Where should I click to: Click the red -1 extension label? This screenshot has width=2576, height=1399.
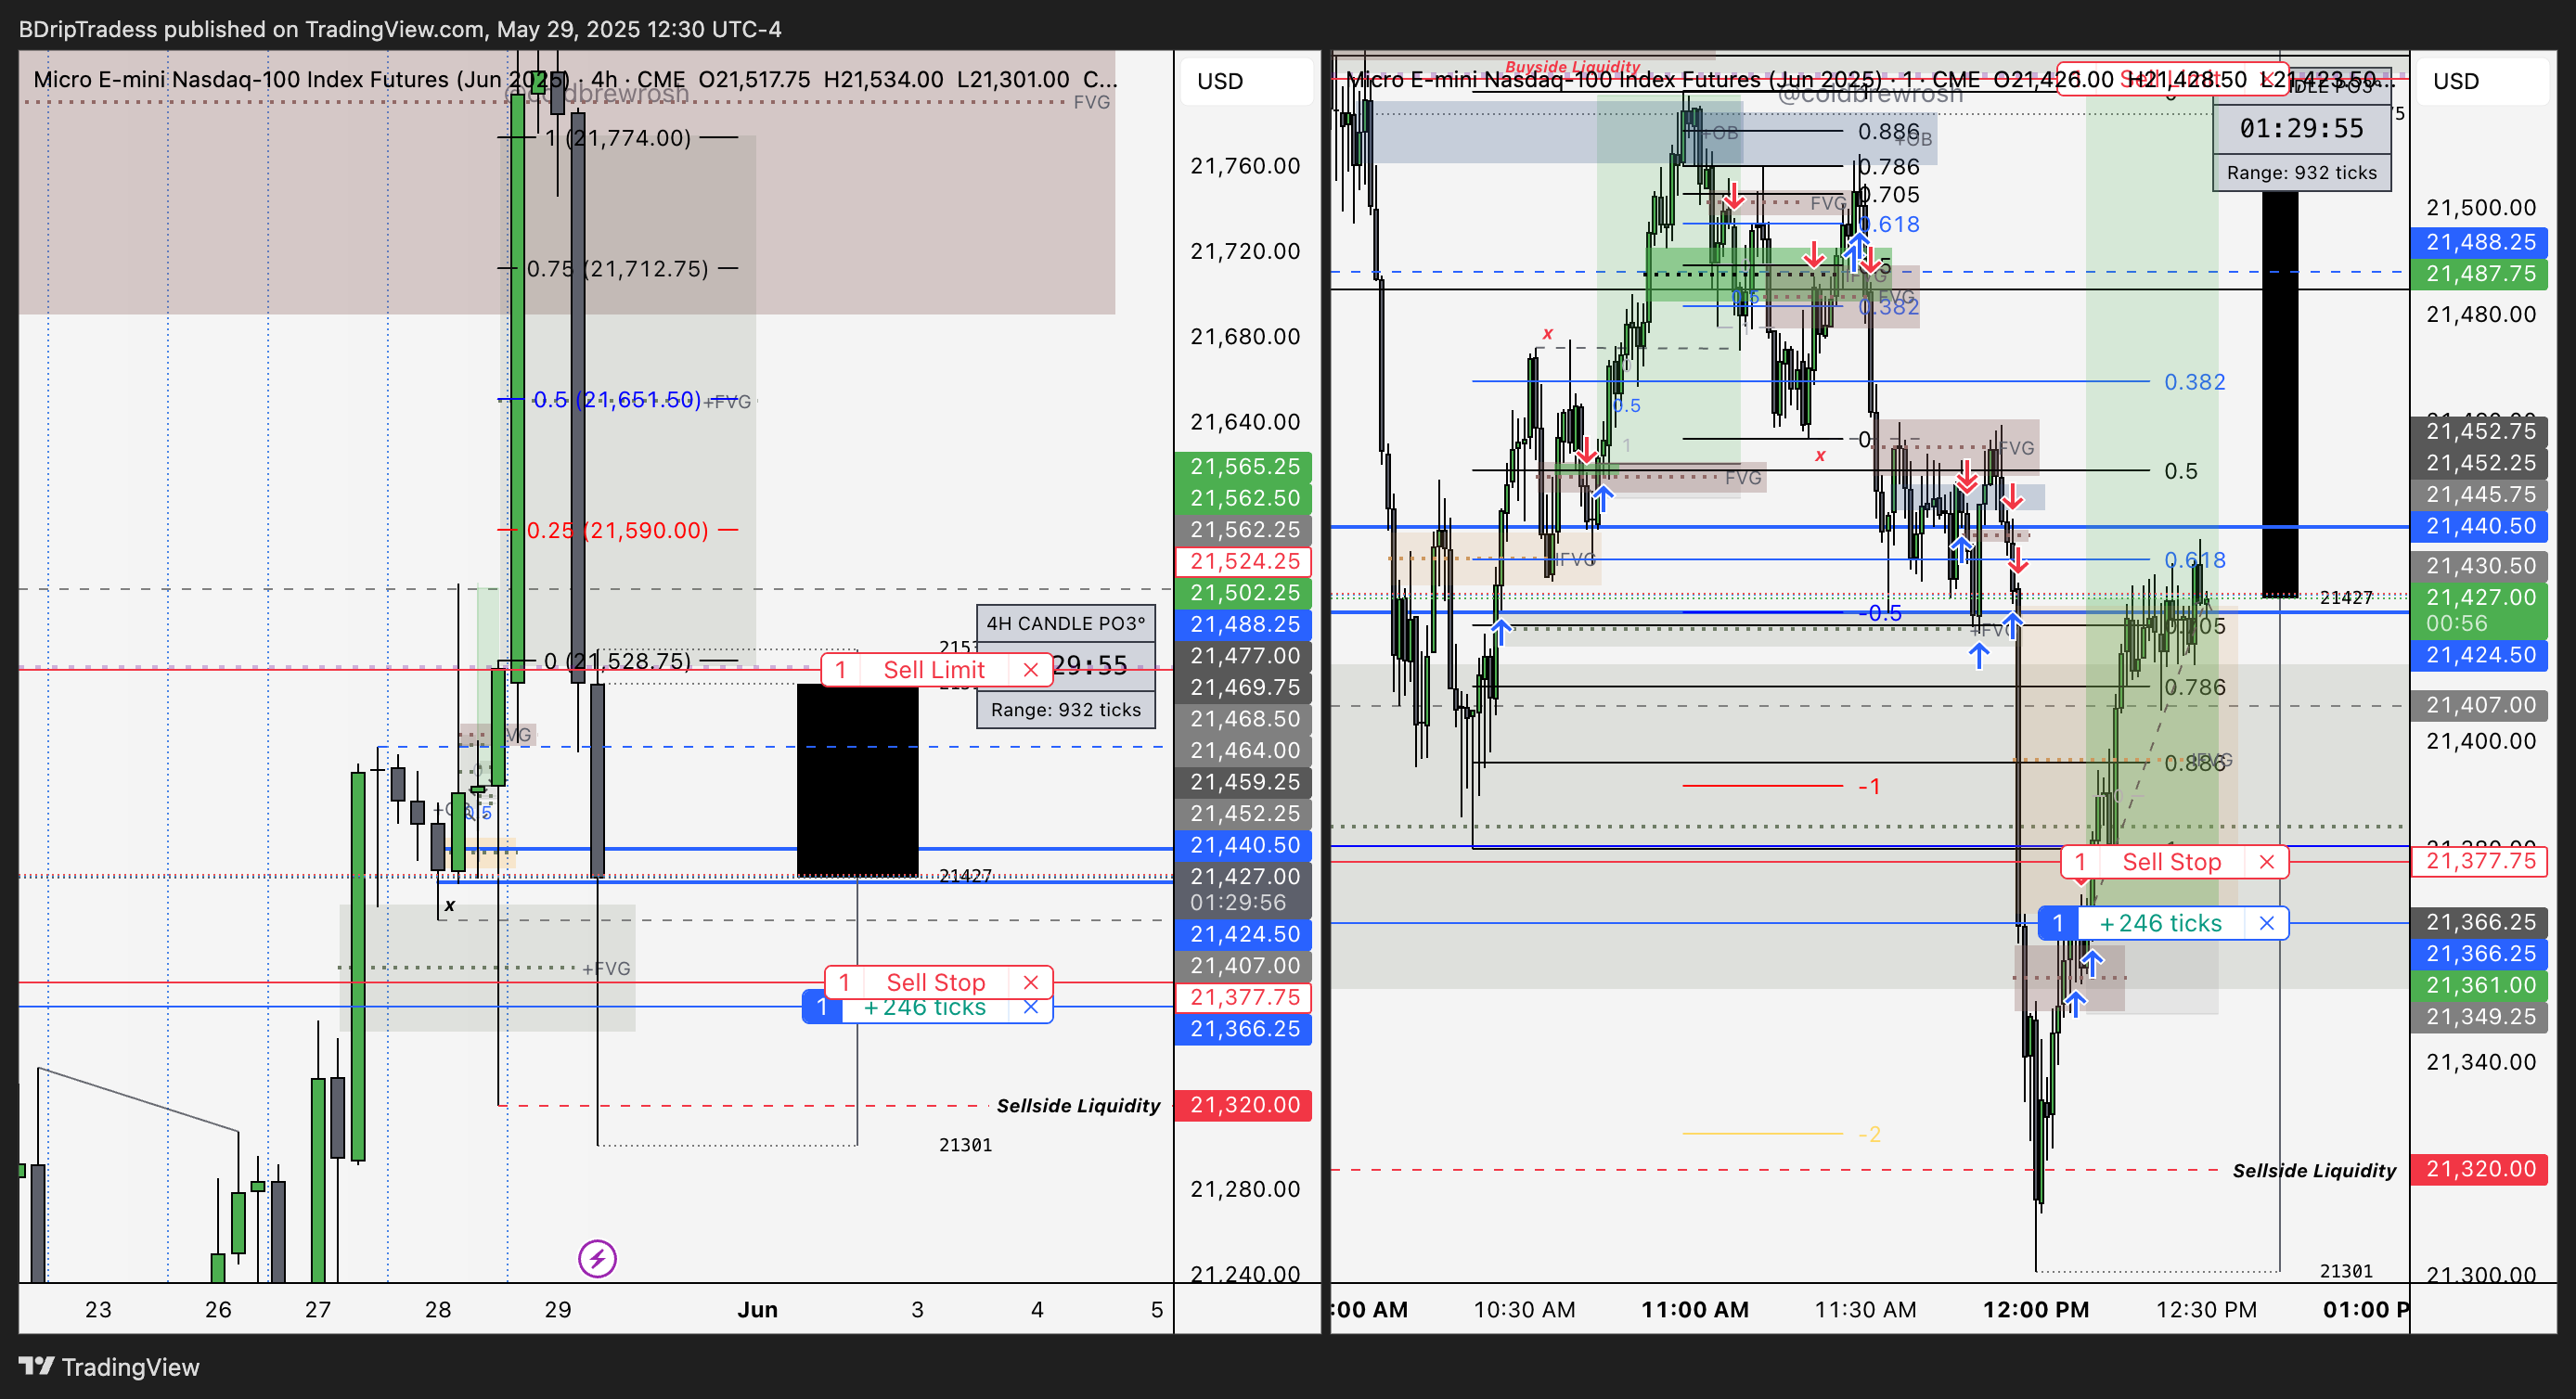[x=1869, y=787]
